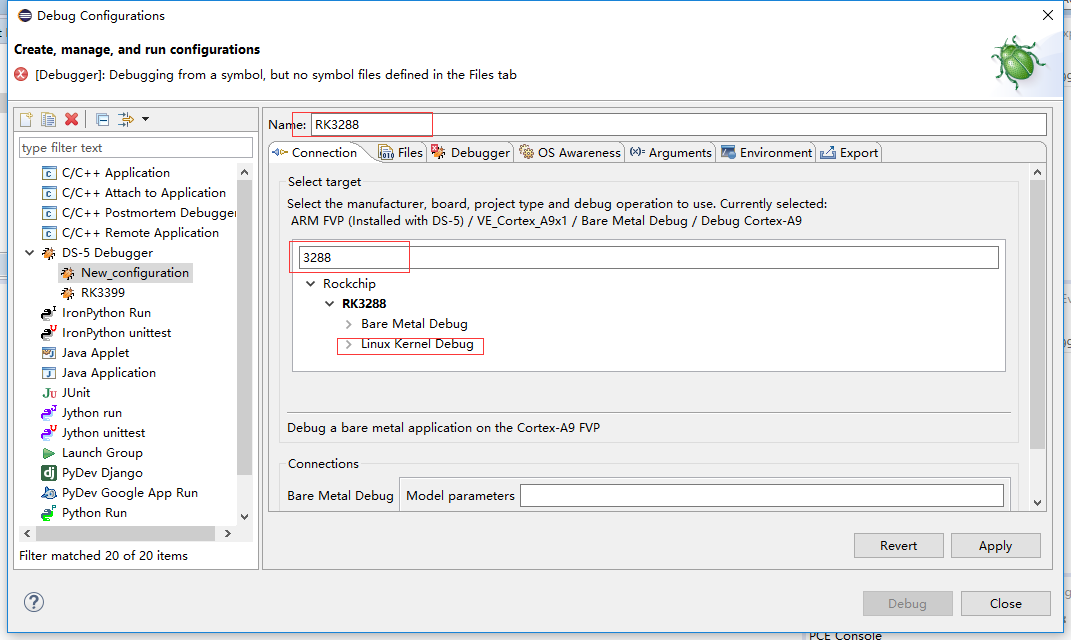The height and width of the screenshot is (640, 1071).
Task: Click the Close button
Action: tap(1005, 603)
